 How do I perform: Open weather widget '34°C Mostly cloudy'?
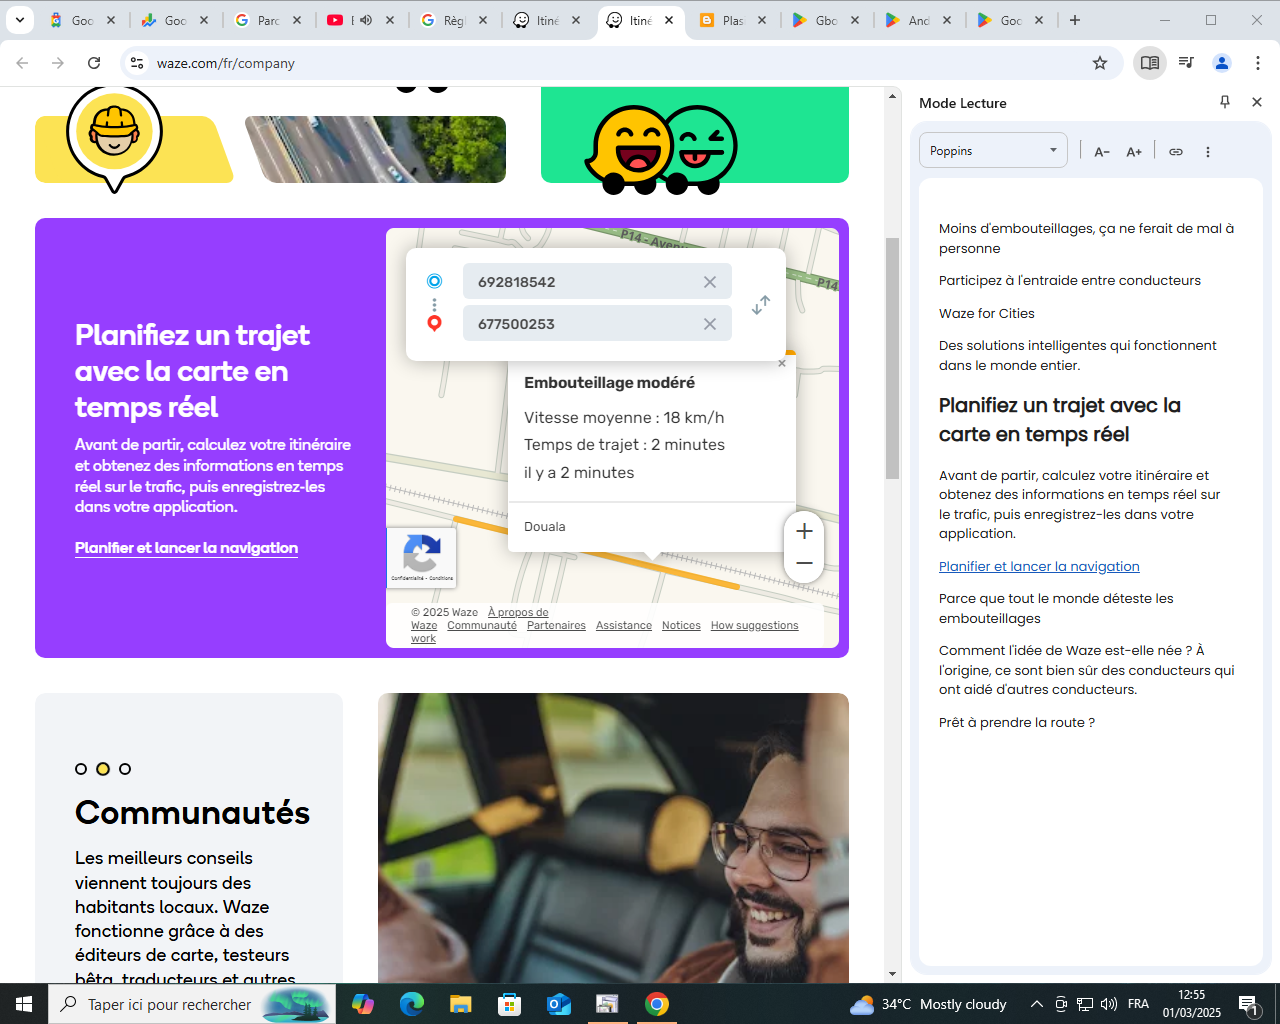pyautogui.click(x=928, y=1004)
